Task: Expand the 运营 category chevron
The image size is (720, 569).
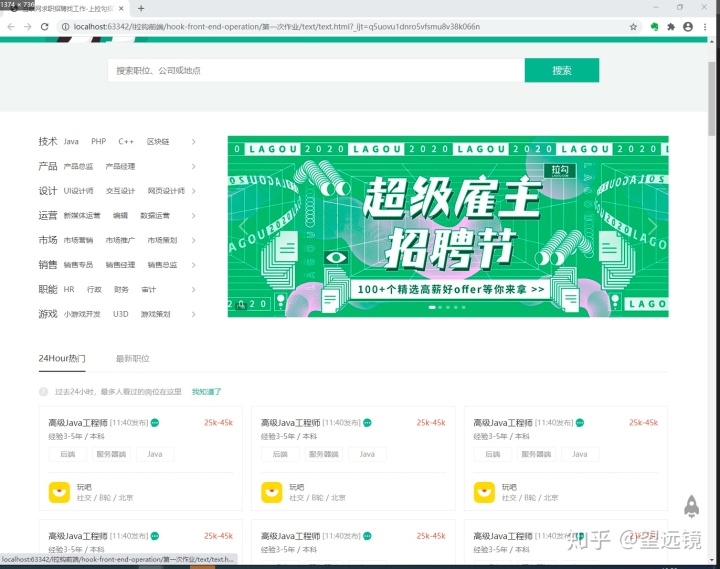Action: pos(193,216)
